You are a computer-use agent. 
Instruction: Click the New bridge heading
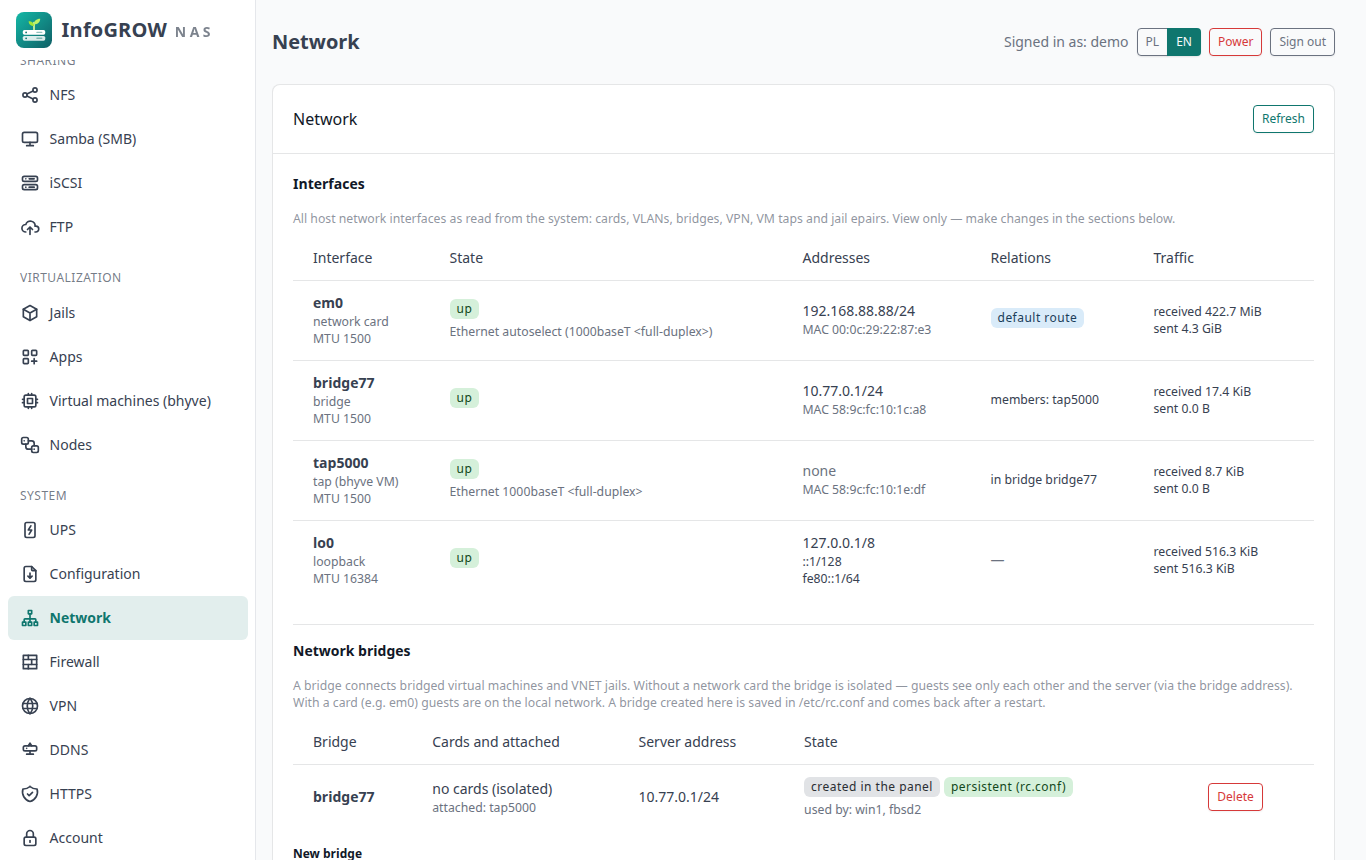click(327, 854)
